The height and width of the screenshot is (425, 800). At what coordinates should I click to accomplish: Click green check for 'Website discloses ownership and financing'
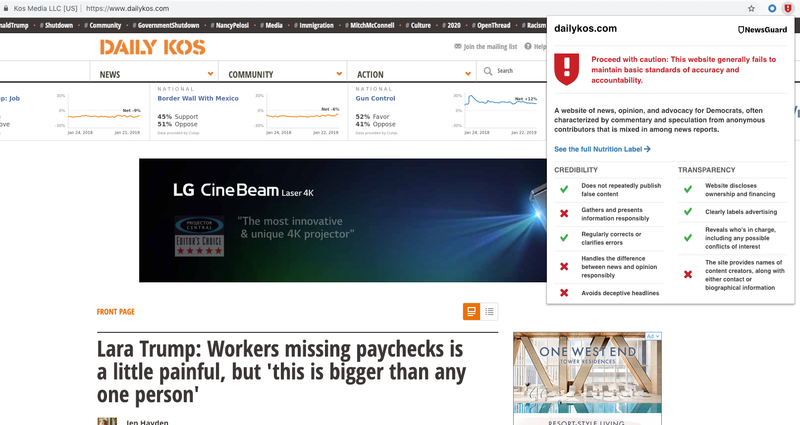(688, 189)
